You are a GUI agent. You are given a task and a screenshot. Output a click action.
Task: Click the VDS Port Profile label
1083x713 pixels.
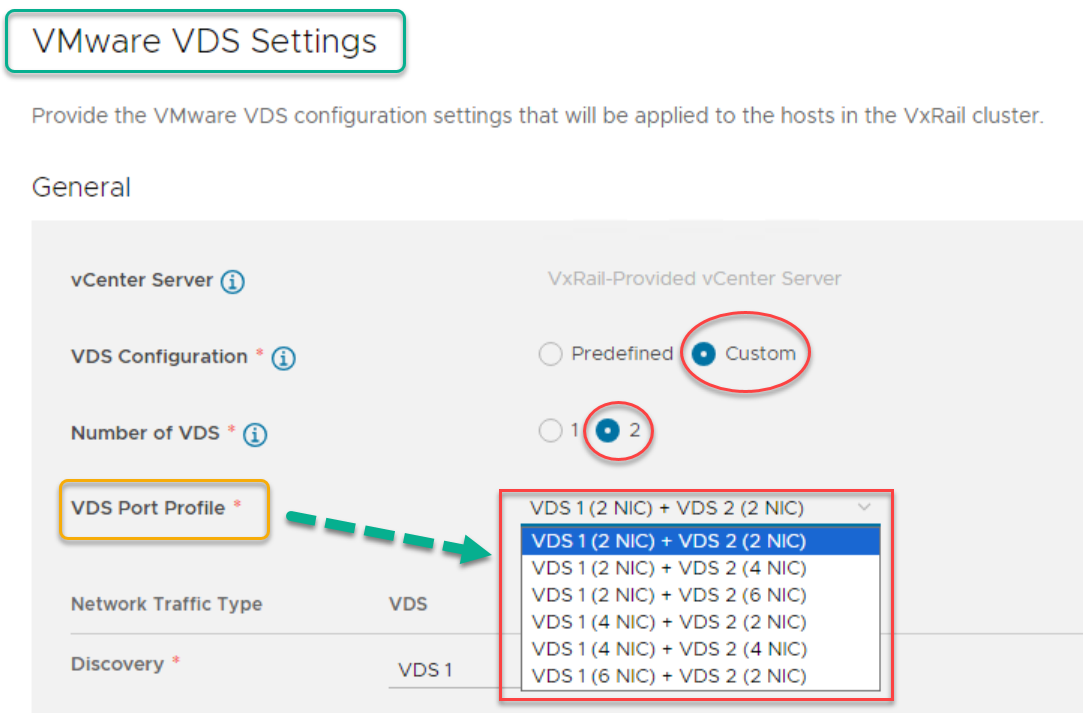click(148, 508)
